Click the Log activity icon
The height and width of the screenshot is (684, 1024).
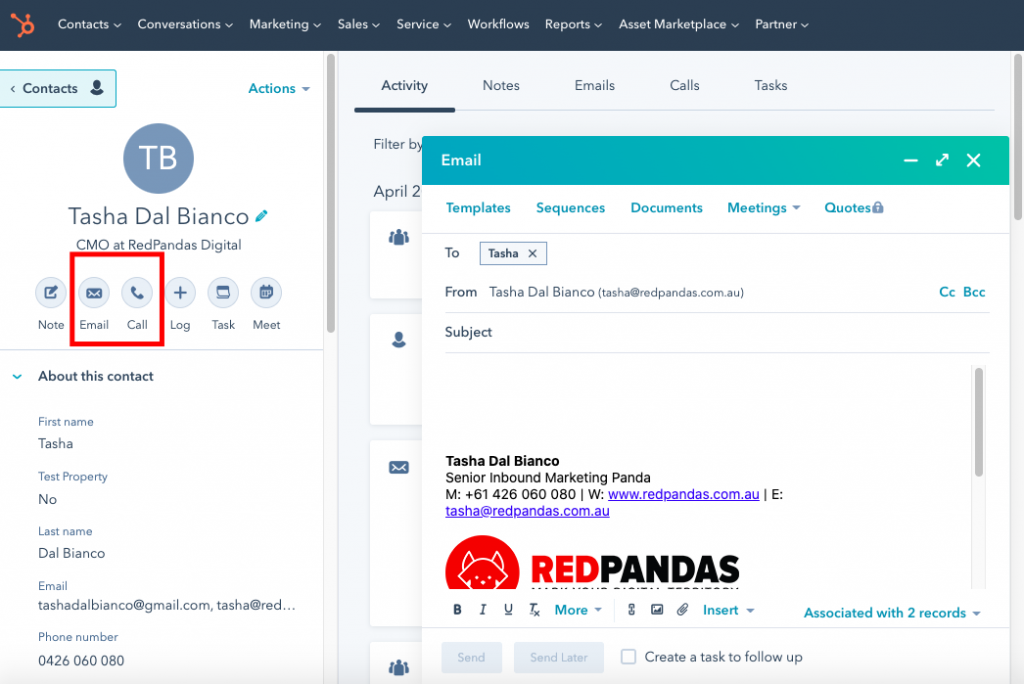[x=180, y=292]
